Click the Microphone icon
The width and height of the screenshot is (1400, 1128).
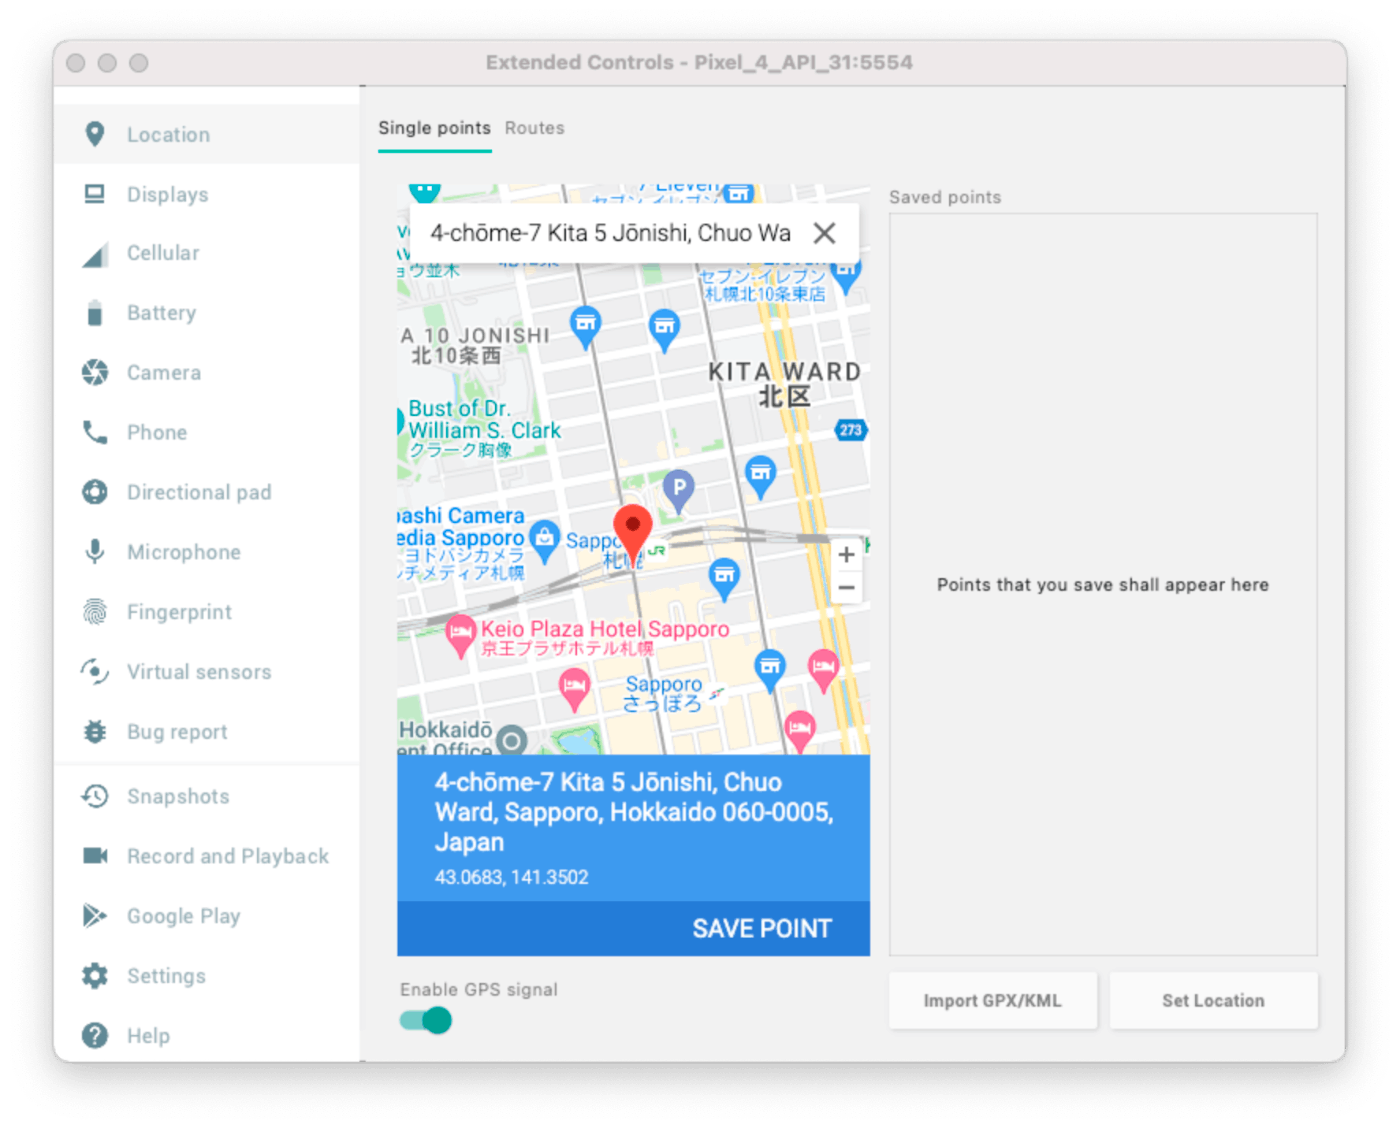click(x=95, y=552)
